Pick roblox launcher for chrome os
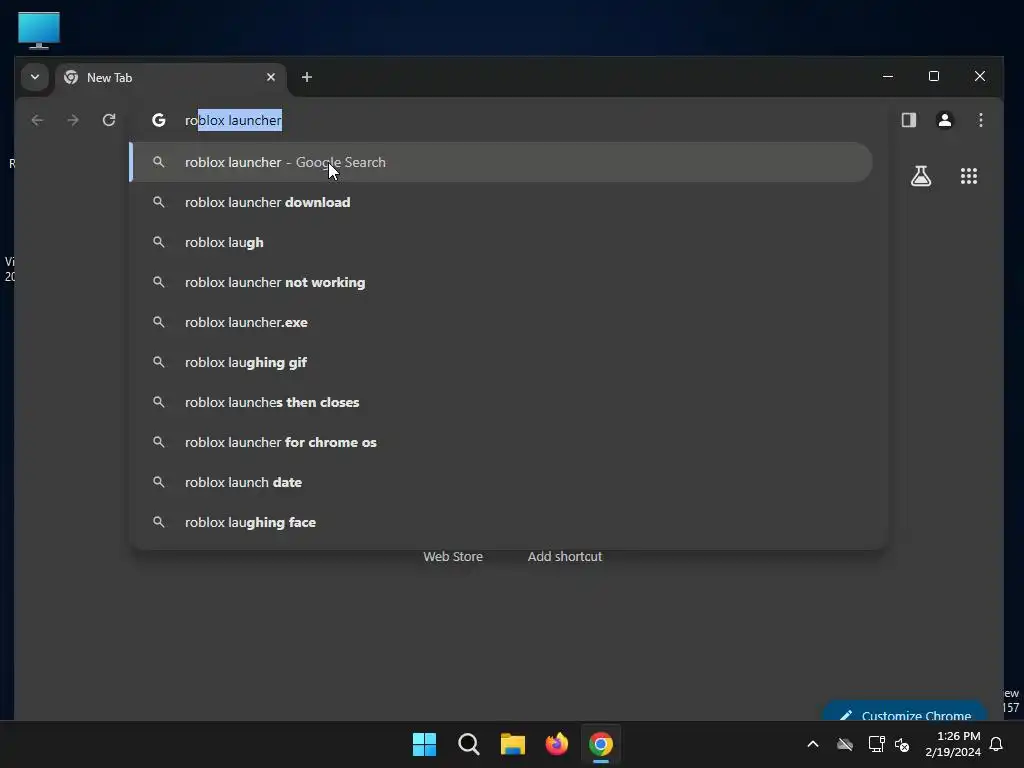Screen dimensions: 1024x768 point(501,442)
